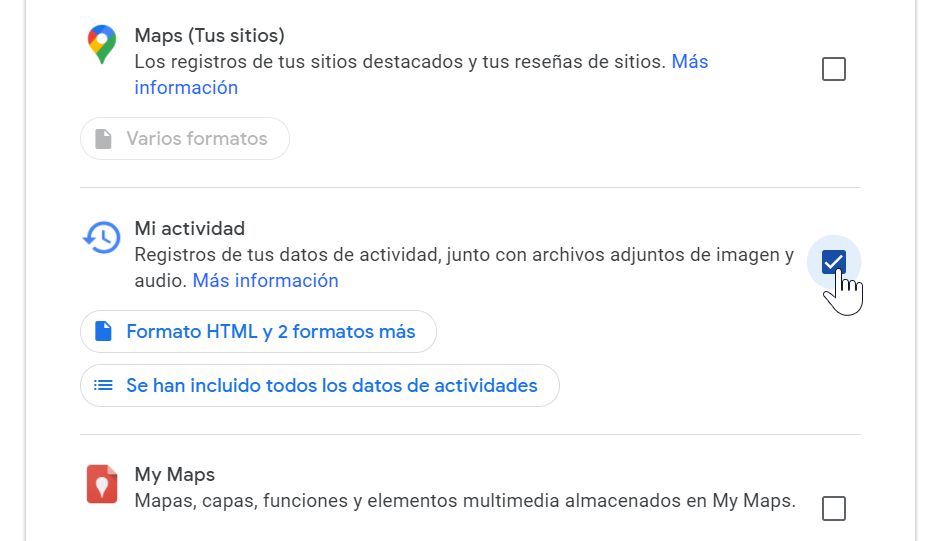Screen dimensions: 935x541
Task: Click the file icon in Varios formatos chip
Action: pyautogui.click(x=103, y=139)
